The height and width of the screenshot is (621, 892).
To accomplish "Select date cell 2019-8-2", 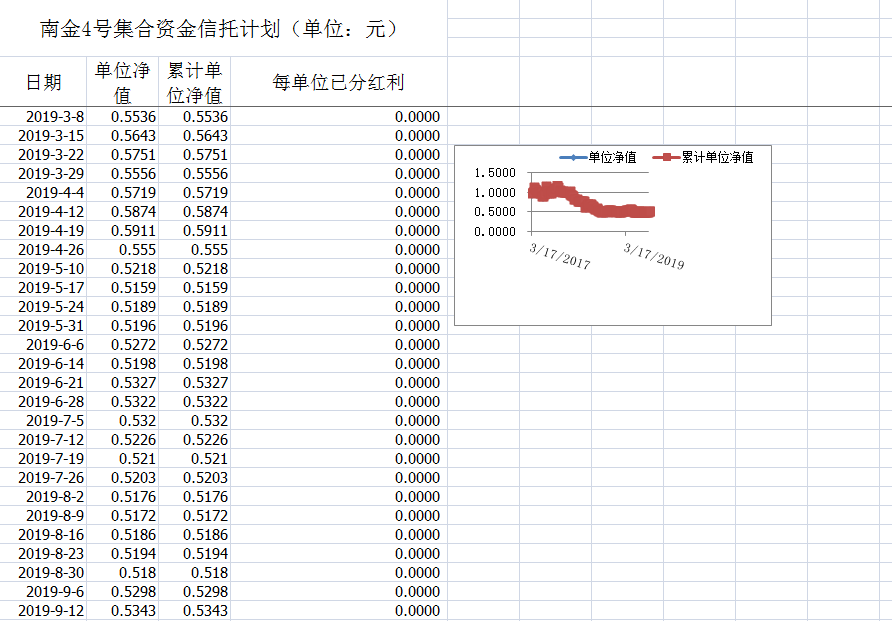I will coord(43,496).
